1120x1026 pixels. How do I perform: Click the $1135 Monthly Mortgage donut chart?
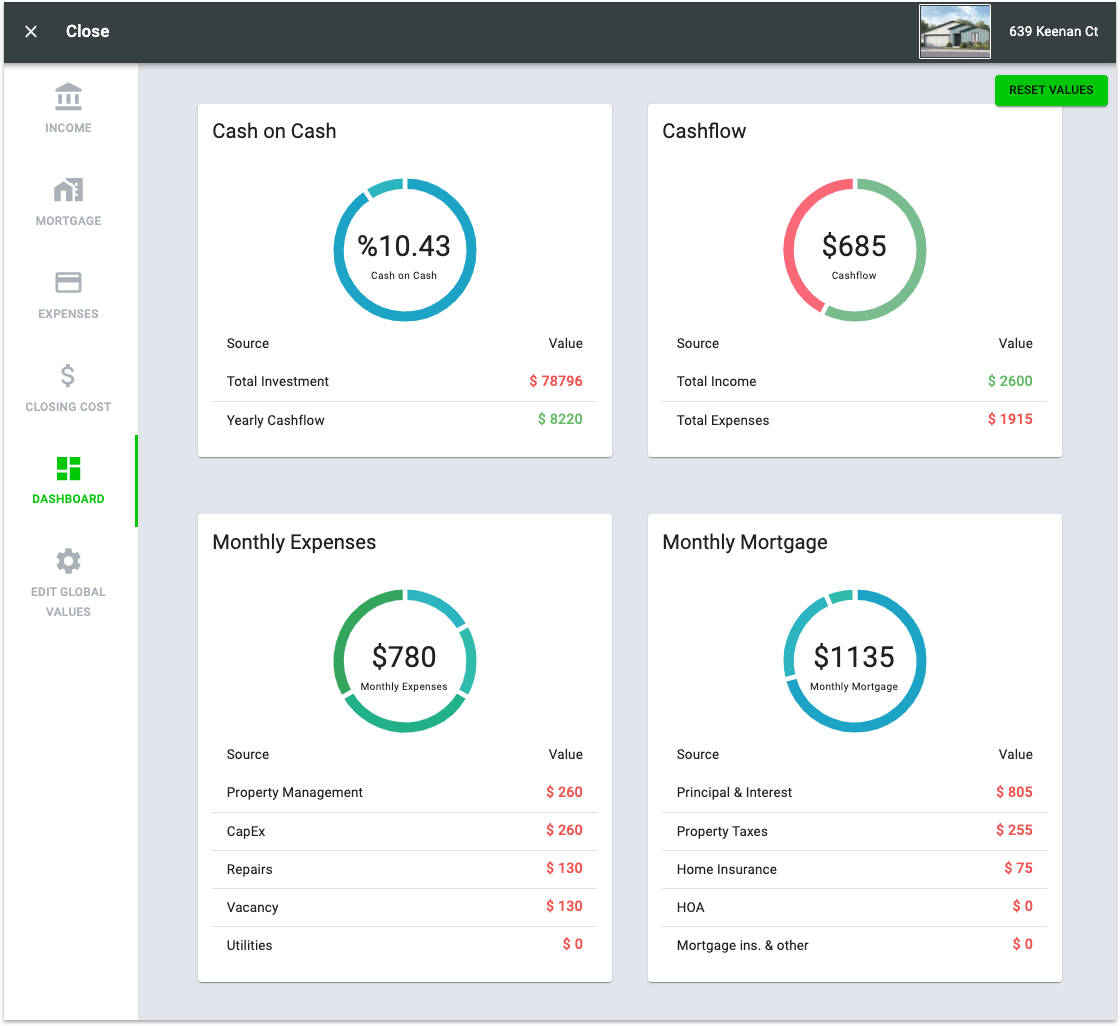[854, 661]
